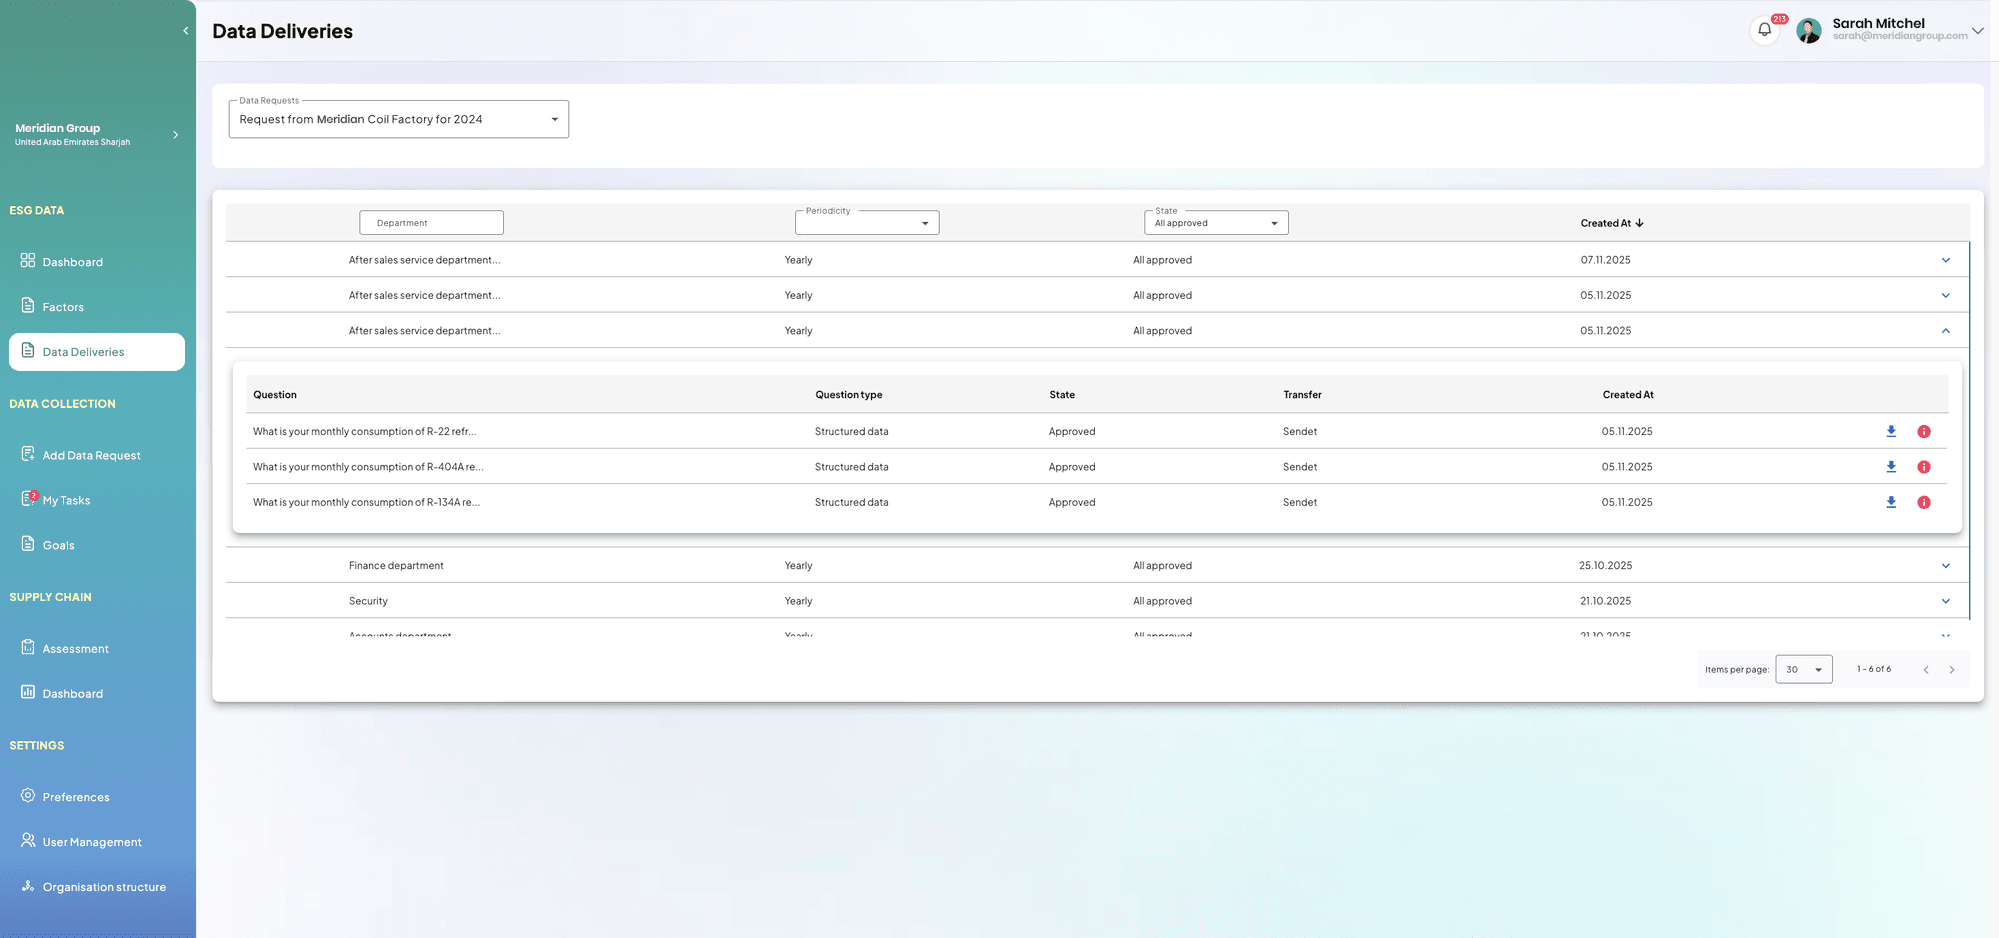The image size is (1999, 938).
Task: Collapse the expanded After sales service row
Action: click(1945, 331)
